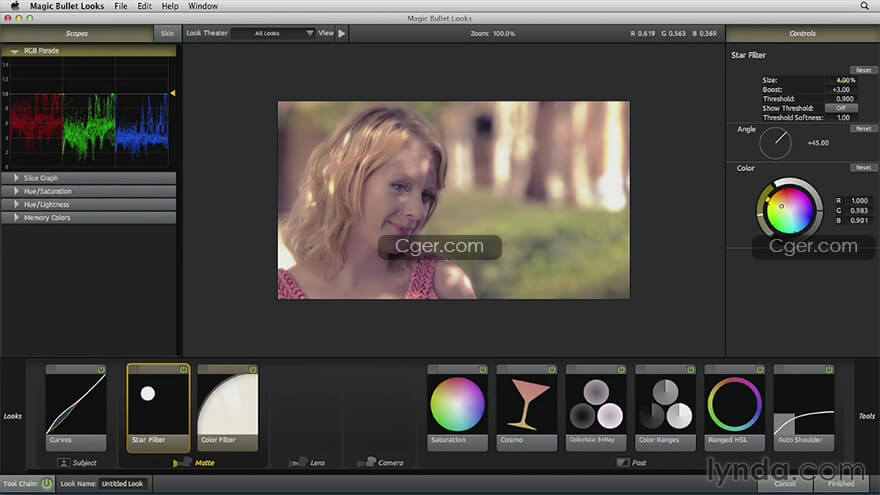The width and height of the screenshot is (880, 495).
Task: Select the Color Filter tool
Action: (228, 407)
